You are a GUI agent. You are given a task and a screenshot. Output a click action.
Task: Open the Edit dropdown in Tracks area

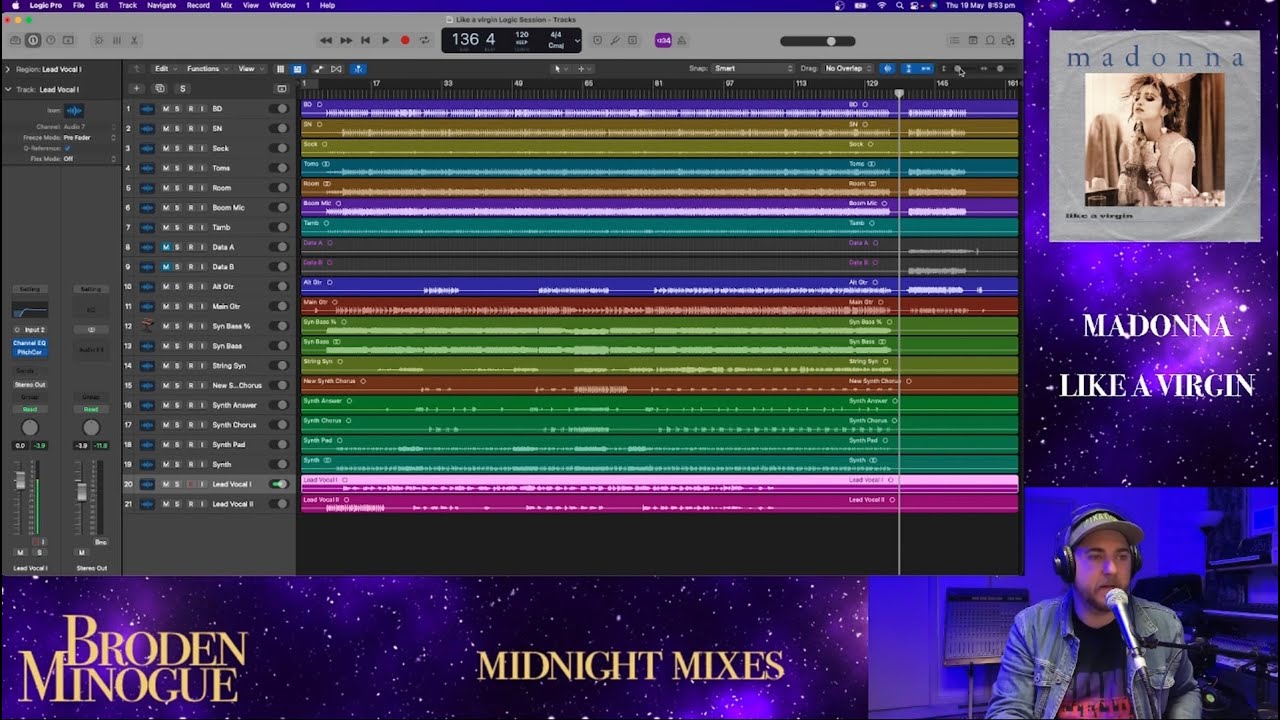pyautogui.click(x=165, y=69)
